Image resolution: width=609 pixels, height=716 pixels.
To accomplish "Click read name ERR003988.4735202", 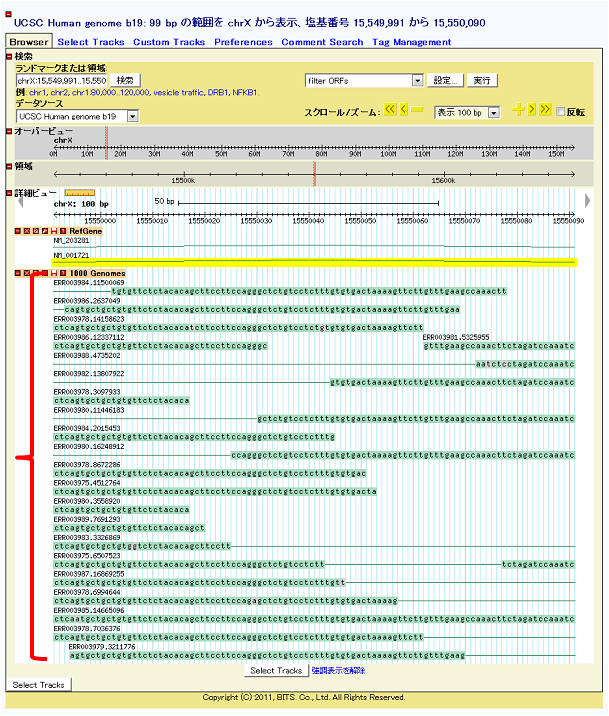I will (x=87, y=356).
